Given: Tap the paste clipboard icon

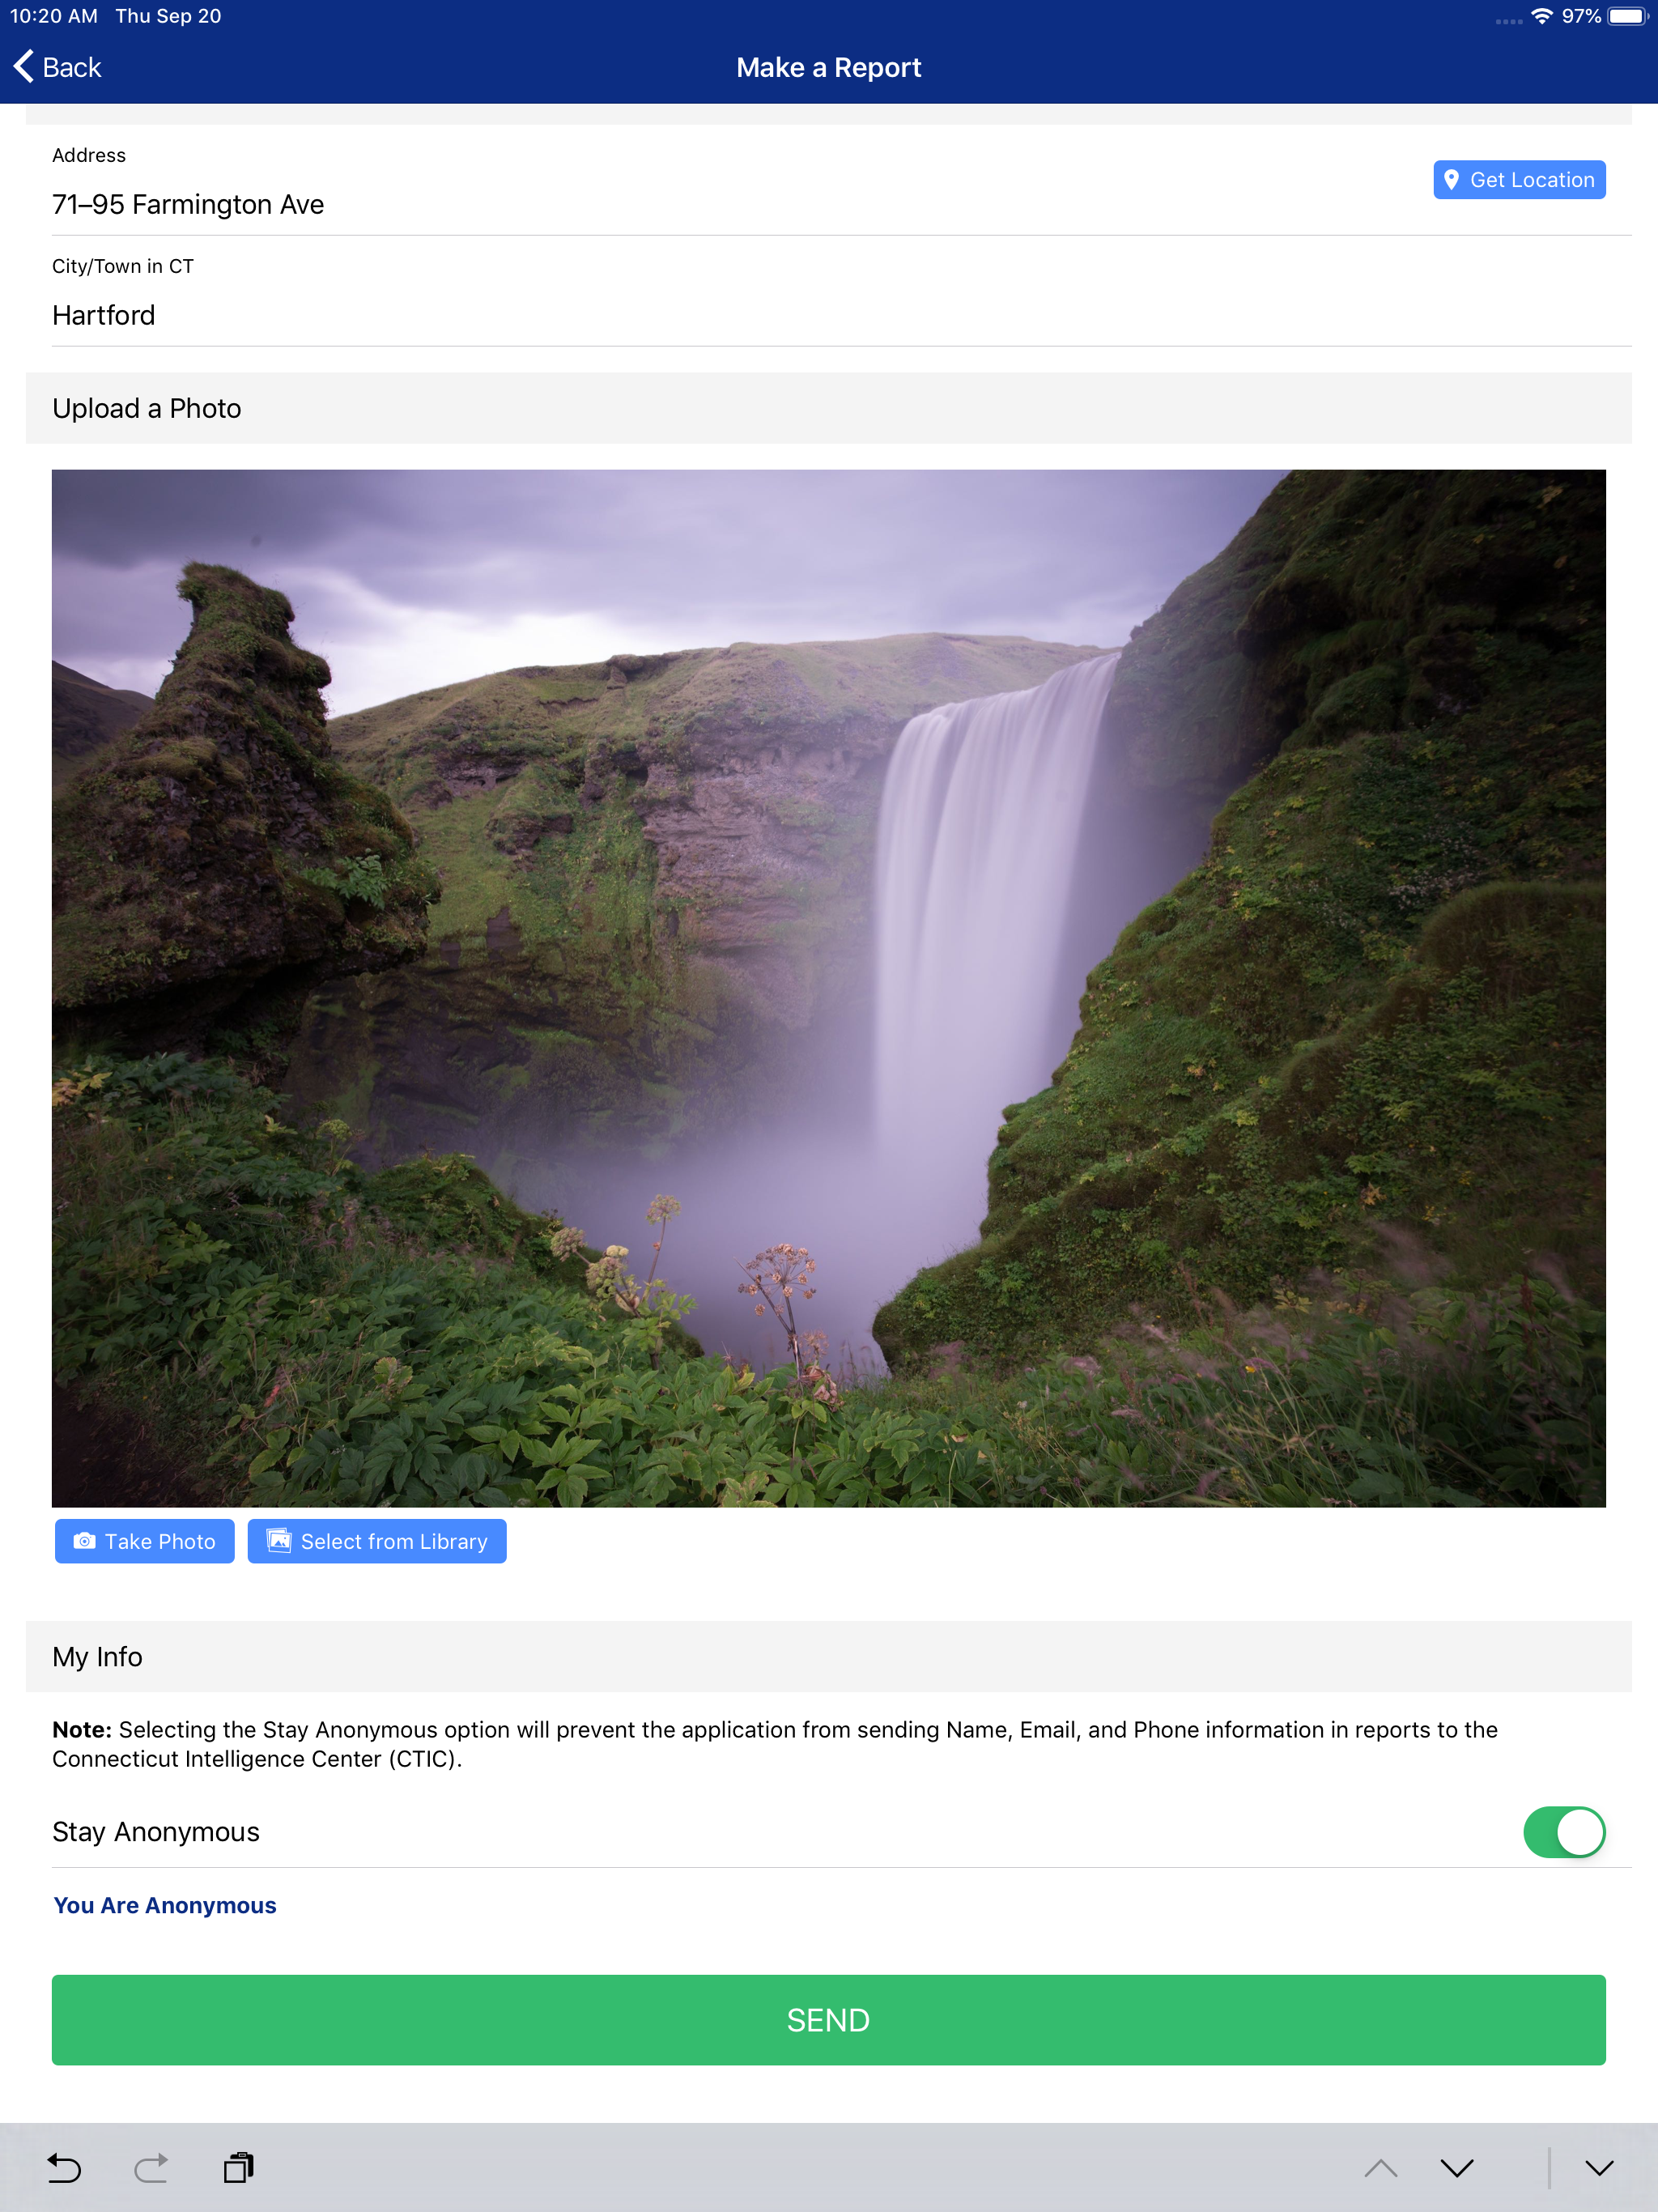Looking at the screenshot, I should [239, 2168].
